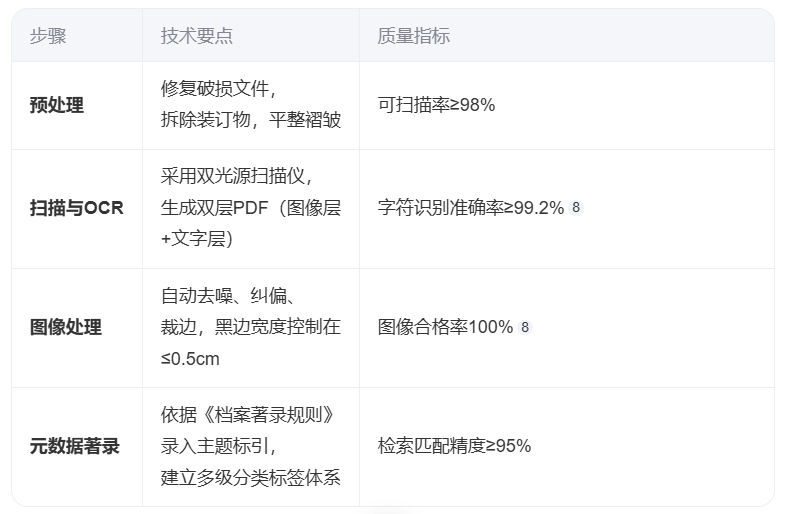Click the 图像合格率100% text
This screenshot has width=788, height=514.
(x=445, y=327)
